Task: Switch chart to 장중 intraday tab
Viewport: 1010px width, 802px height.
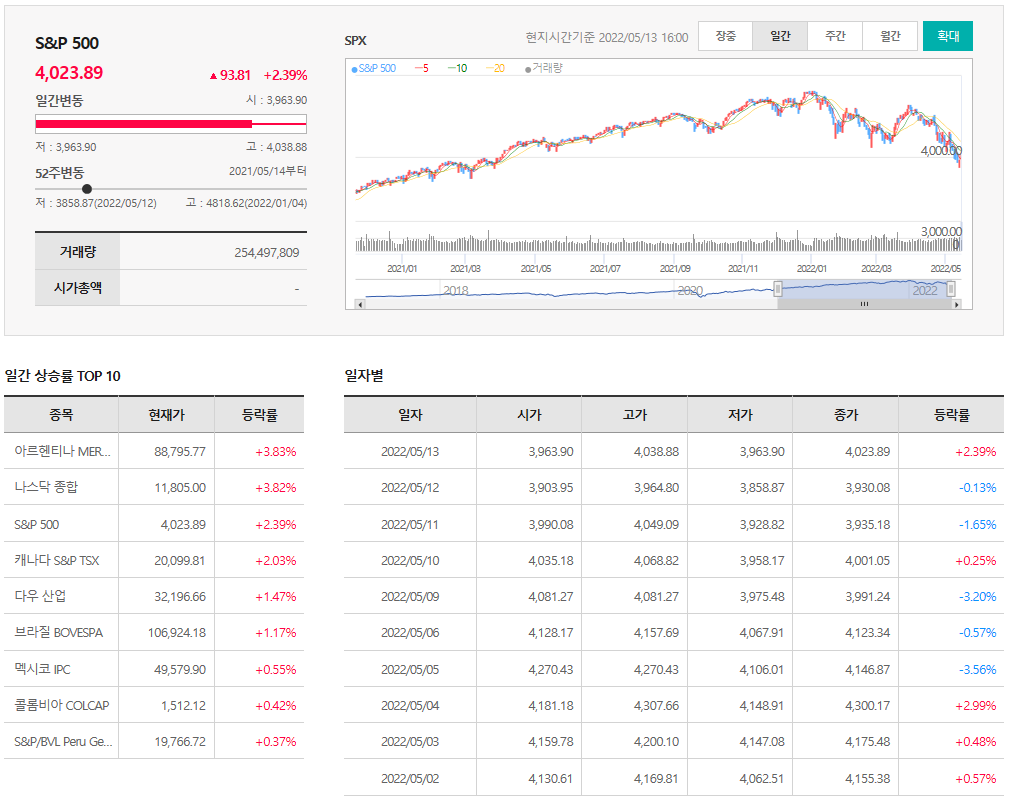Action: [725, 36]
